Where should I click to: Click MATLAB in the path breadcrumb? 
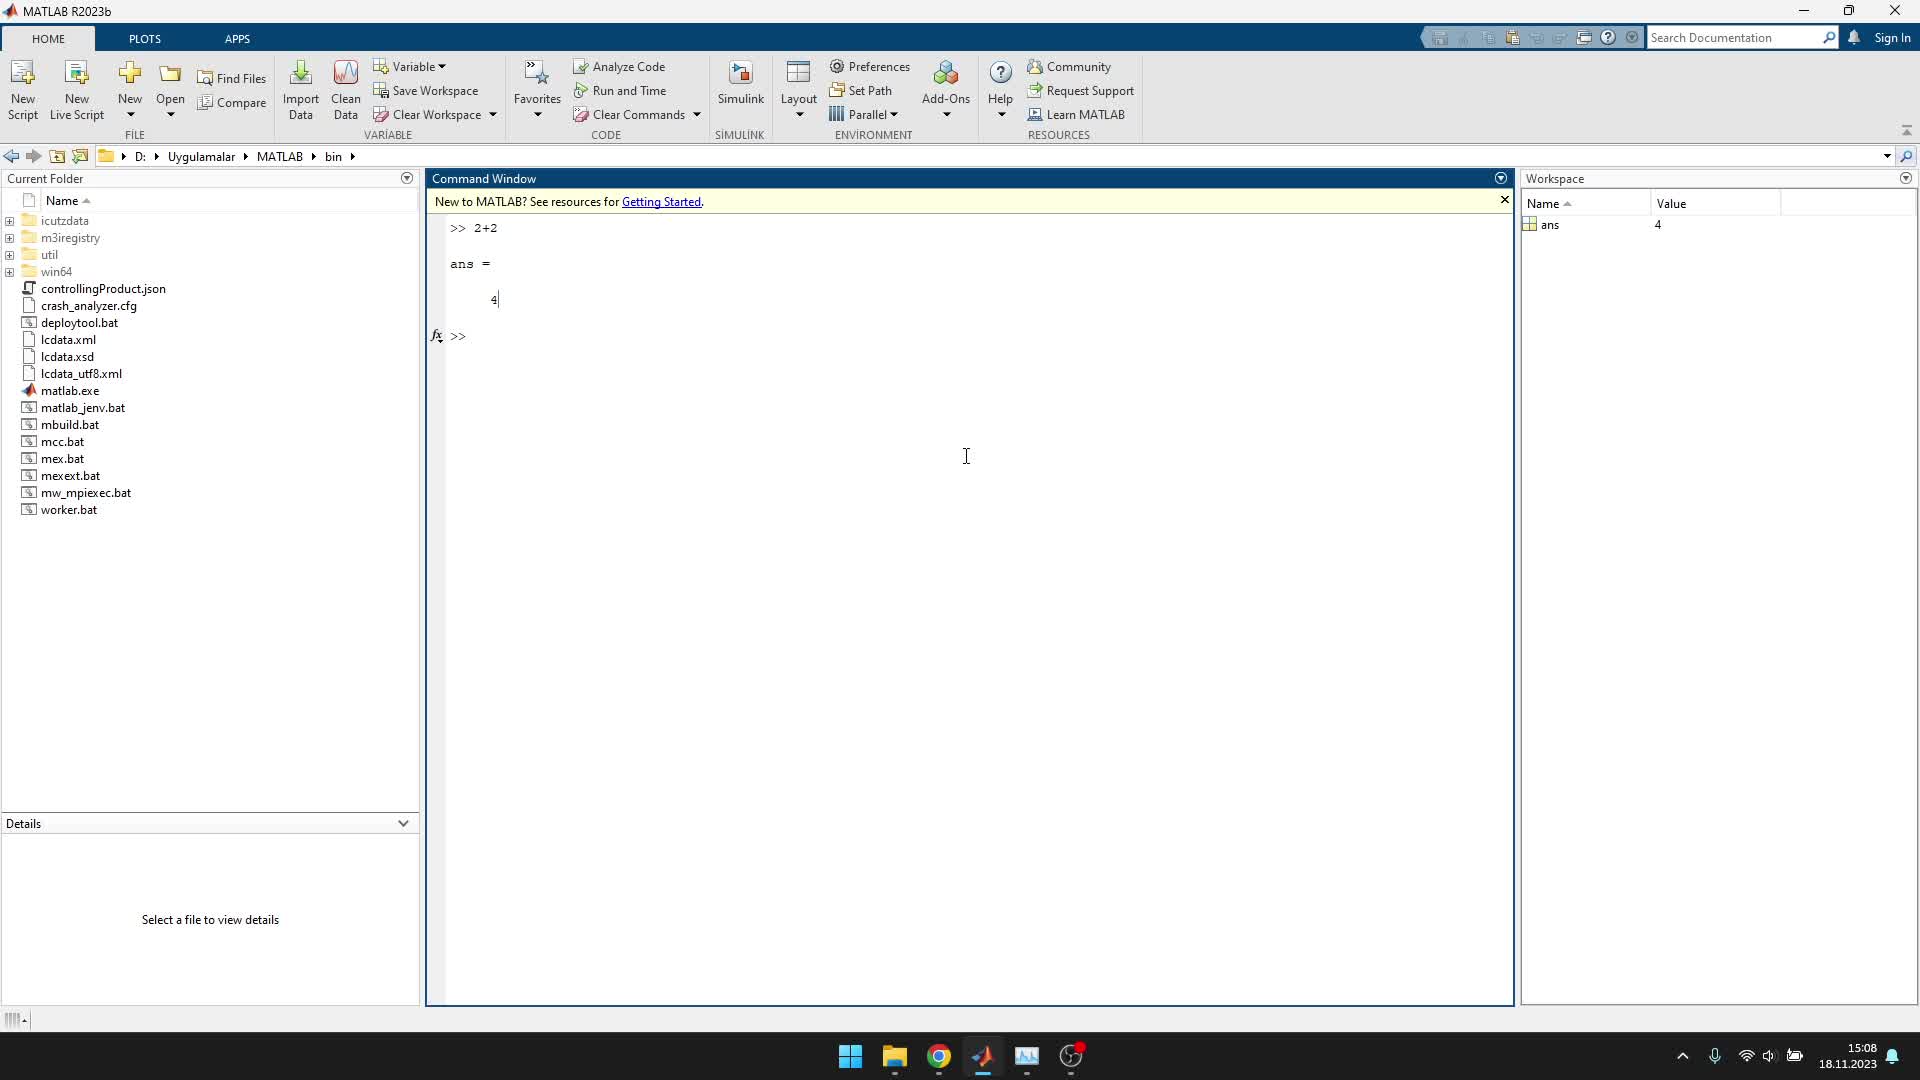coord(280,157)
